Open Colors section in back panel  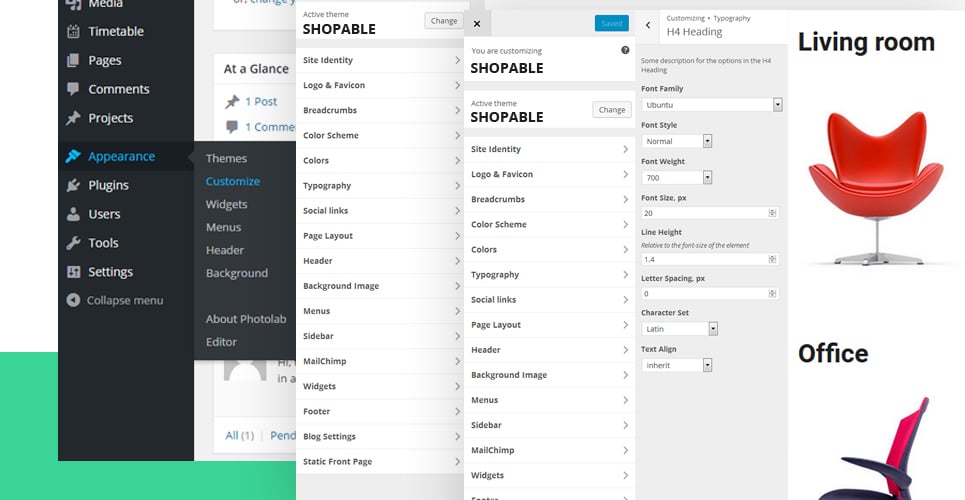click(380, 160)
